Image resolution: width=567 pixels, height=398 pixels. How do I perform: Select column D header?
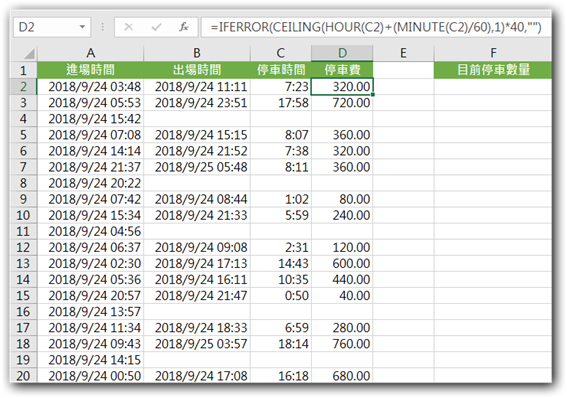pyautogui.click(x=342, y=53)
